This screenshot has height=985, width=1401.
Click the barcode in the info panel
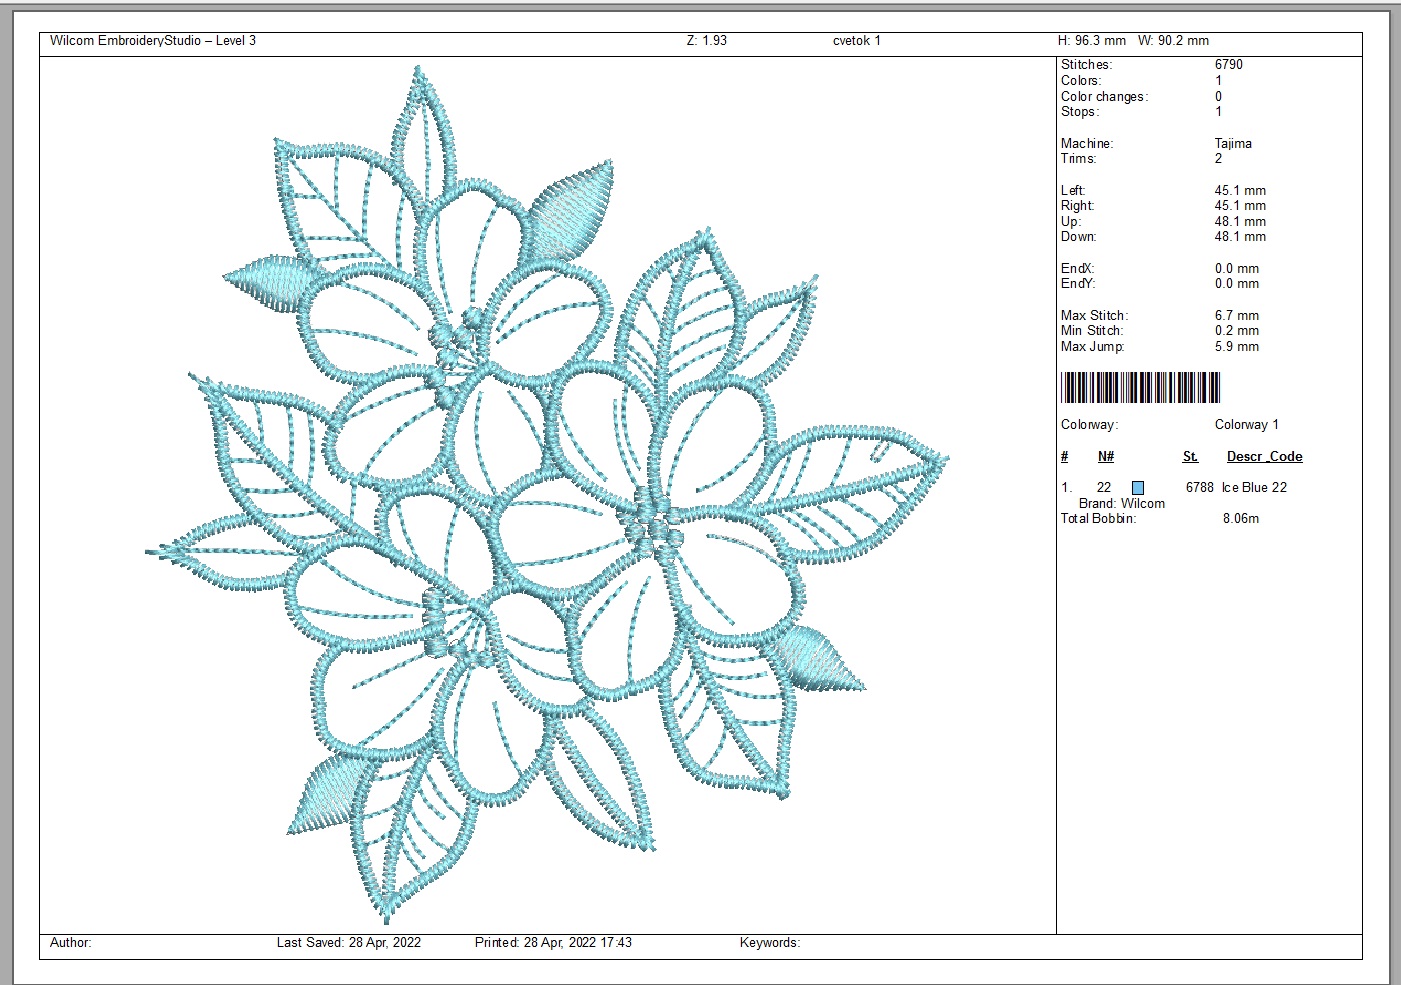click(x=1140, y=387)
